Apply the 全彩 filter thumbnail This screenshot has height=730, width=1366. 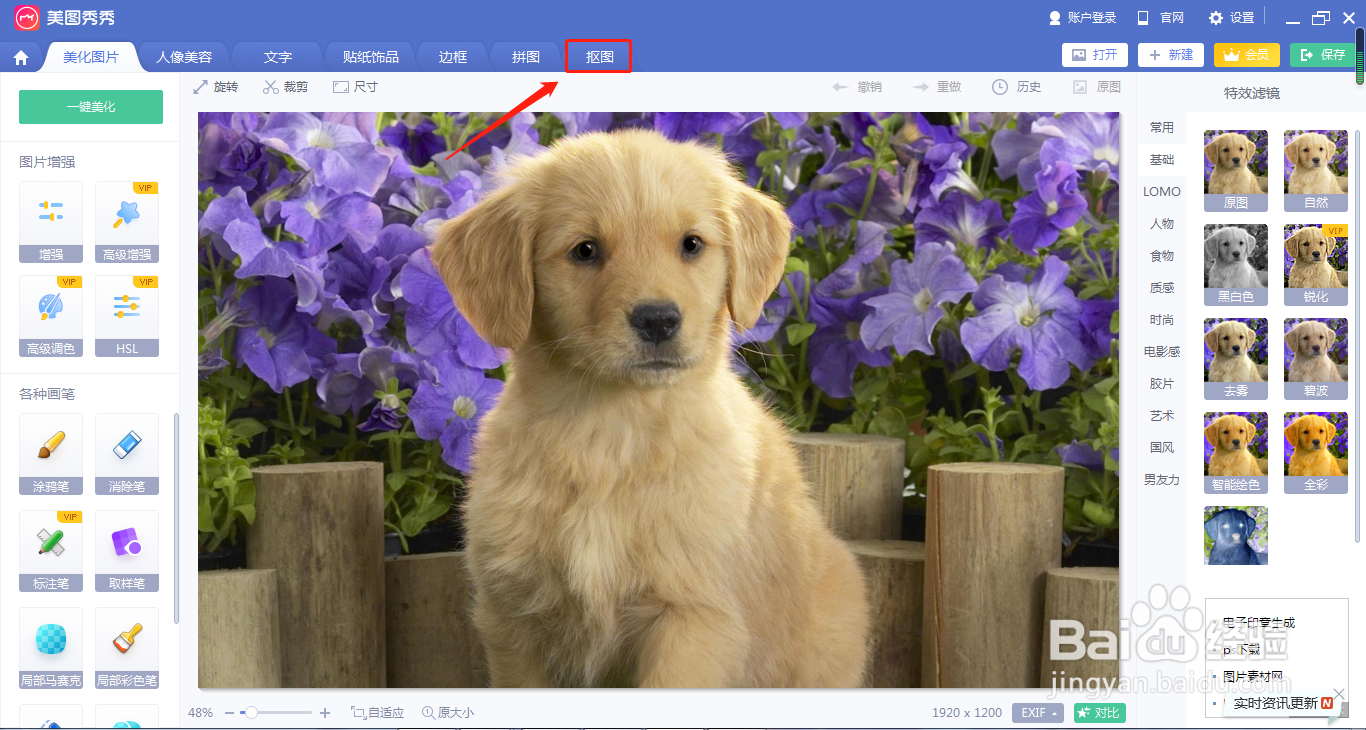(x=1316, y=452)
